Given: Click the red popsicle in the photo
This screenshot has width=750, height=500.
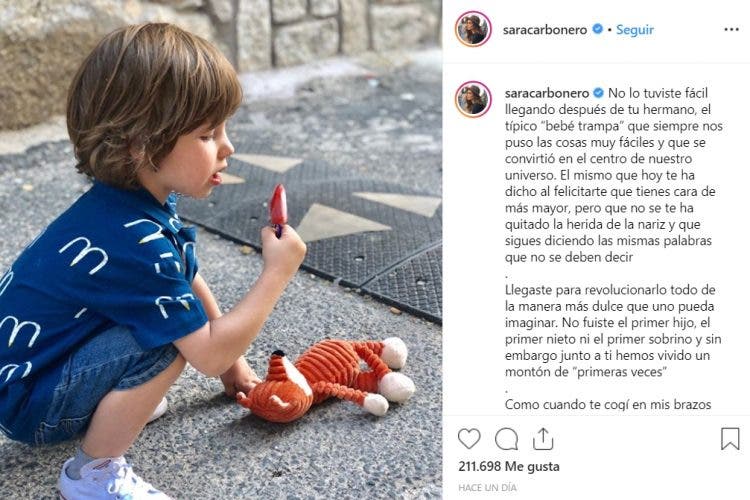Looking at the screenshot, I should 278,210.
